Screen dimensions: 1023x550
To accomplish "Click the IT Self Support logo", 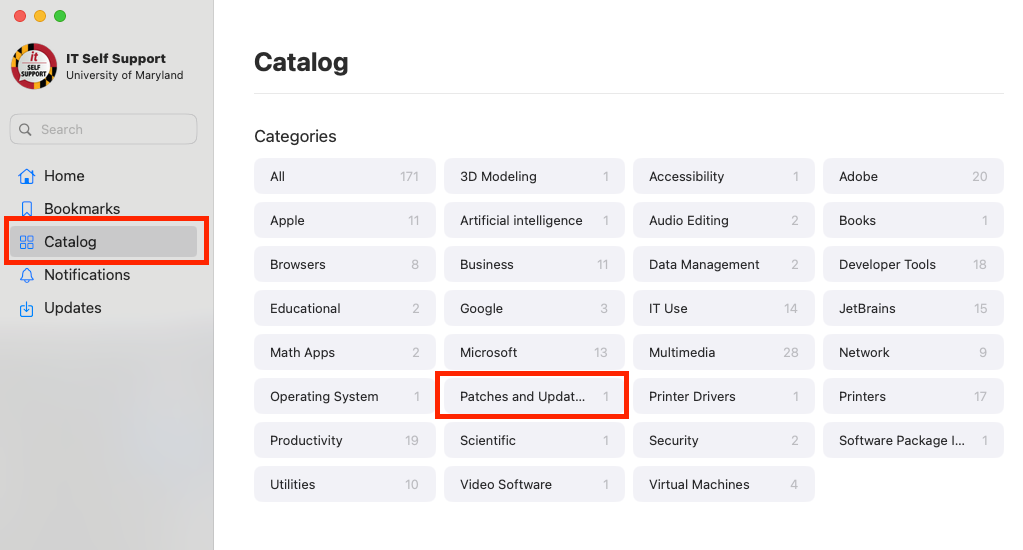I will (34, 66).
